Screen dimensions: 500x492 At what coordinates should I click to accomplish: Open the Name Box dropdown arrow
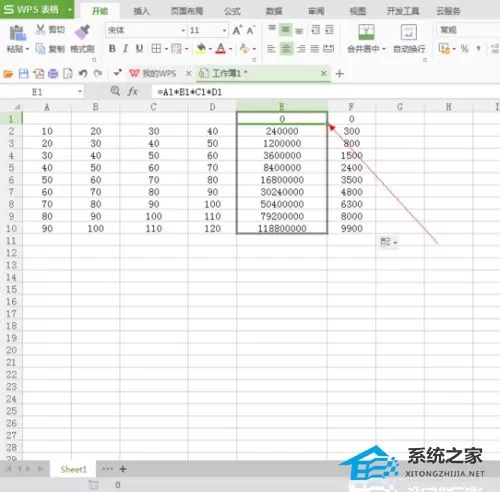point(80,91)
